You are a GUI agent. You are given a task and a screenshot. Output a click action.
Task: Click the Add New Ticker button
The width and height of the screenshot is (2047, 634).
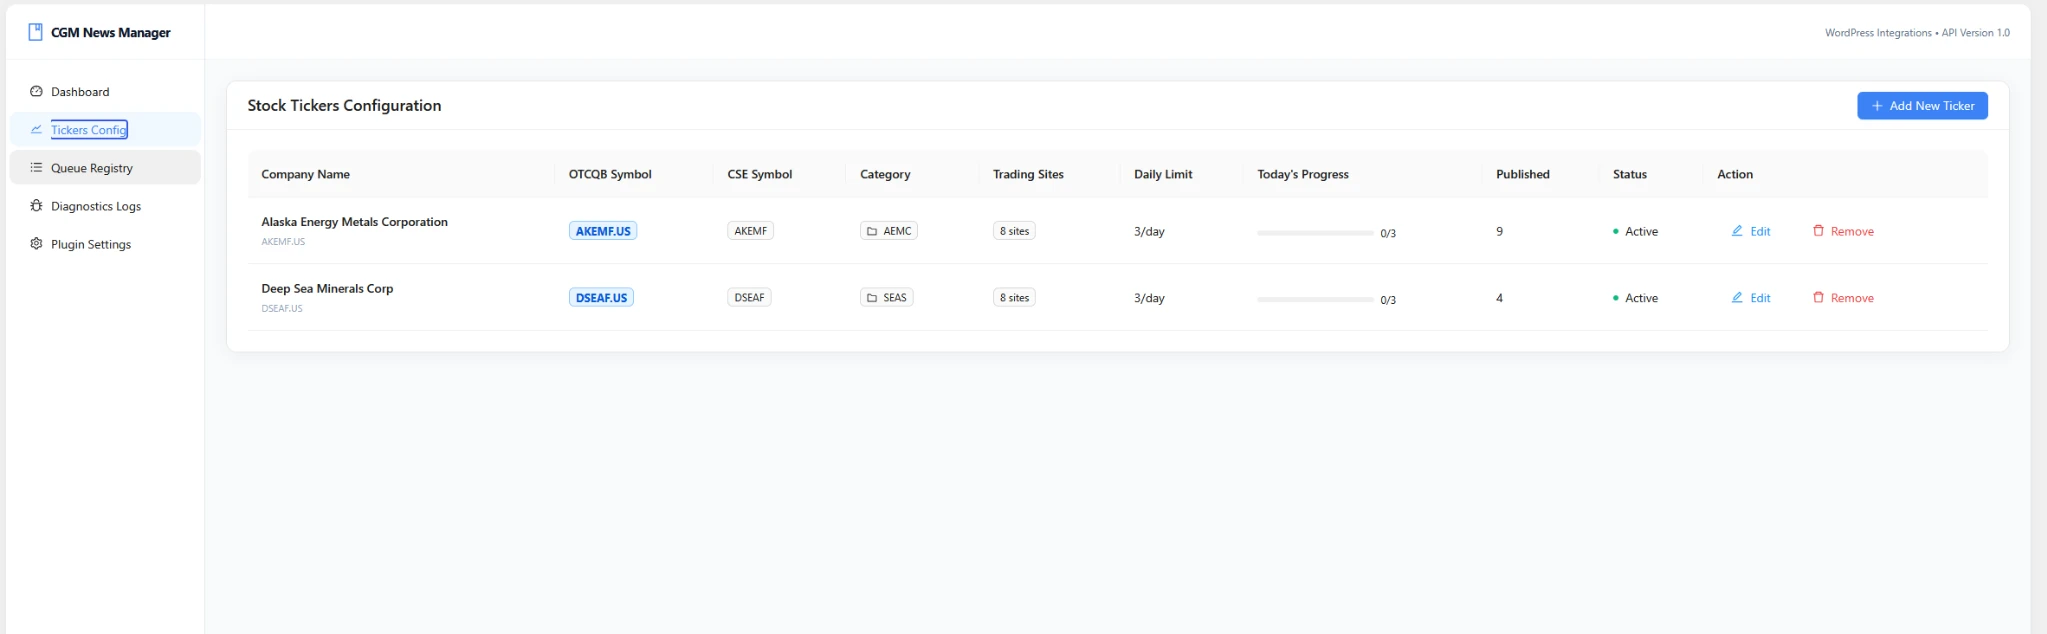[1922, 106]
